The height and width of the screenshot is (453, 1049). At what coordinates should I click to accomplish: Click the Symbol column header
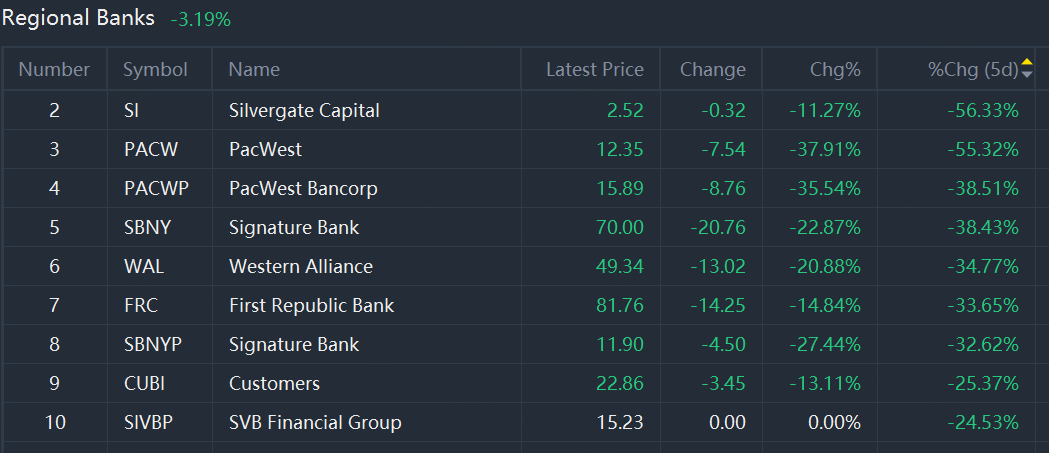(x=155, y=69)
